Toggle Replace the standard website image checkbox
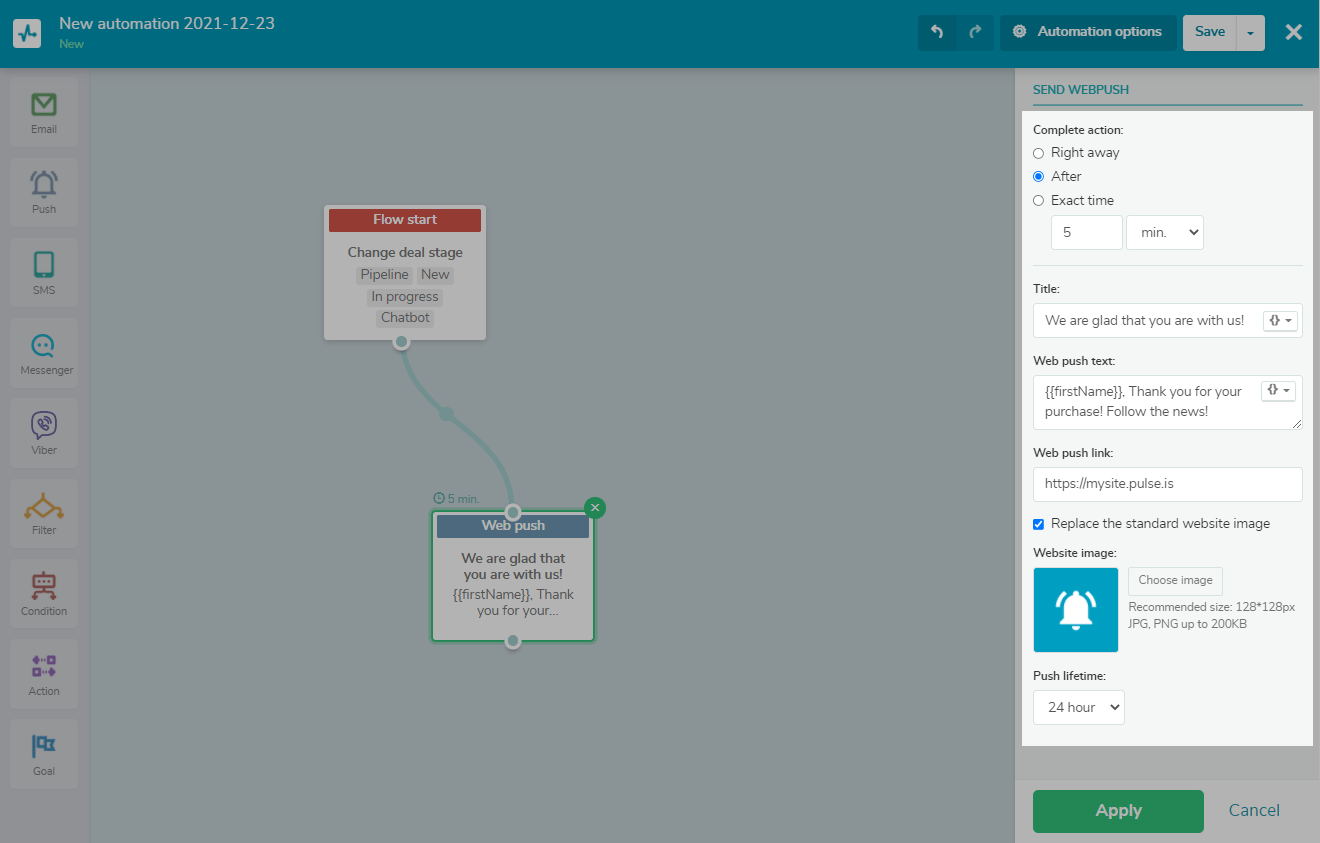 1039,524
